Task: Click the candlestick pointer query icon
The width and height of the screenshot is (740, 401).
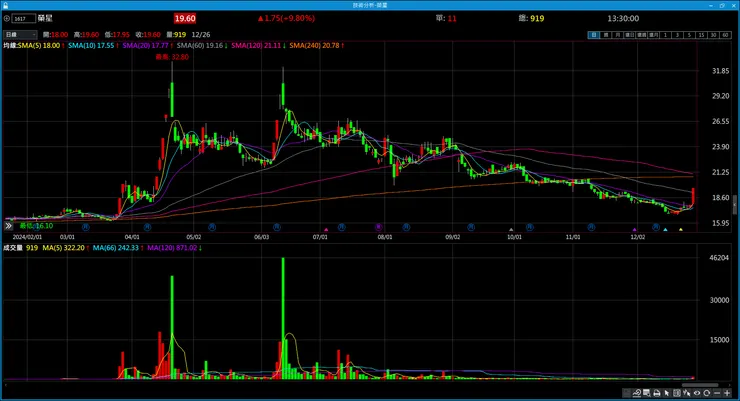Action: pyautogui.click(x=687, y=393)
